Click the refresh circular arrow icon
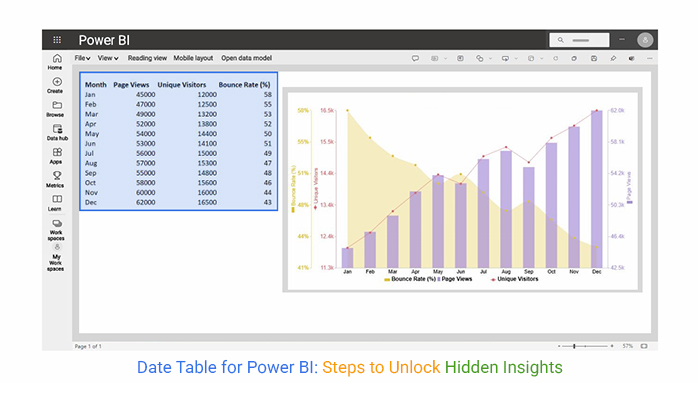698x400 pixels. pos(556,58)
